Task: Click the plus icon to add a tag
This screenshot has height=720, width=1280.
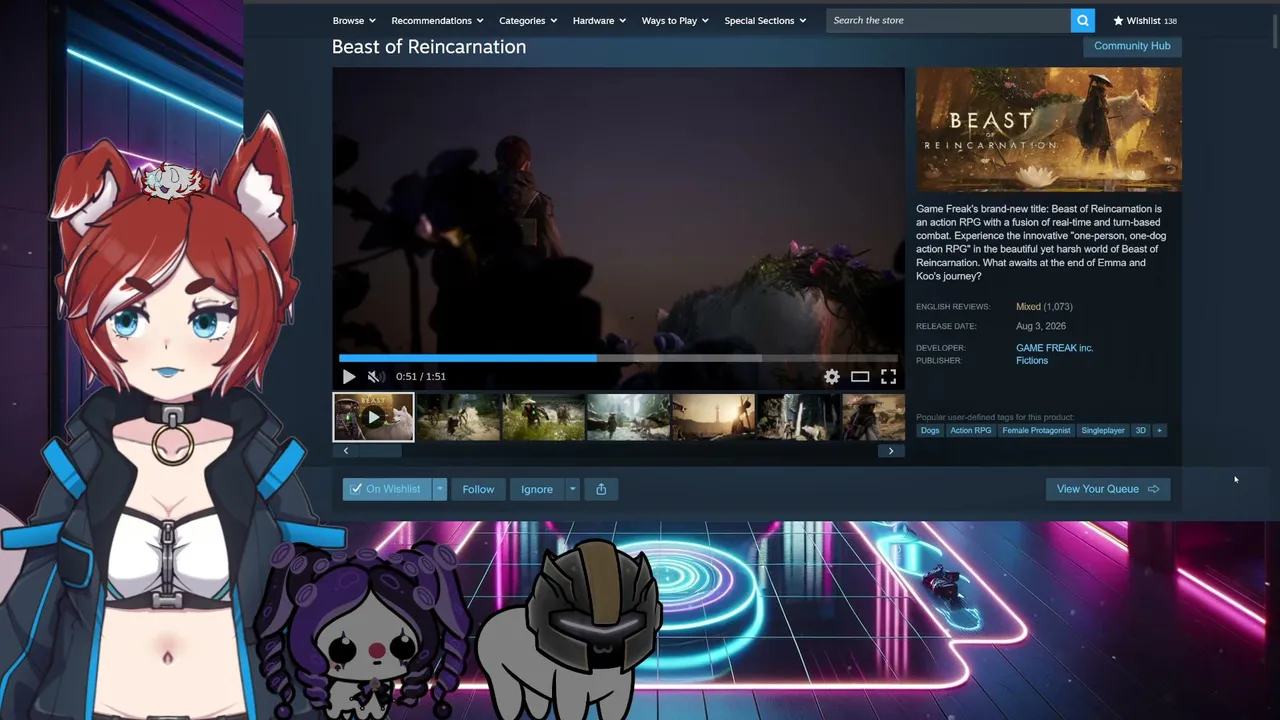Action: pos(1159,430)
